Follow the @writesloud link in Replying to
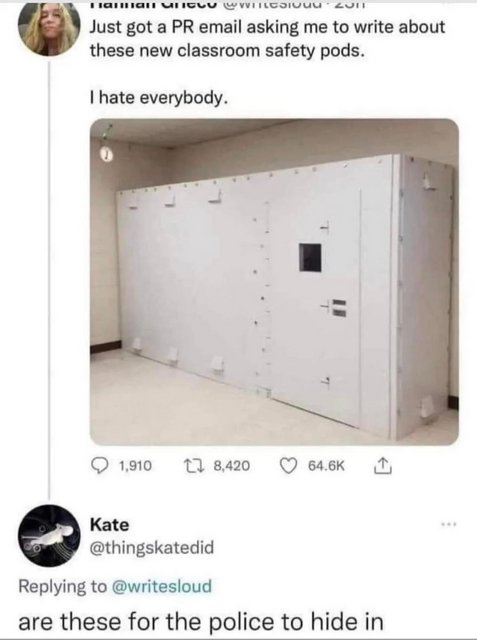The image size is (477, 640). pyautogui.click(x=161, y=586)
